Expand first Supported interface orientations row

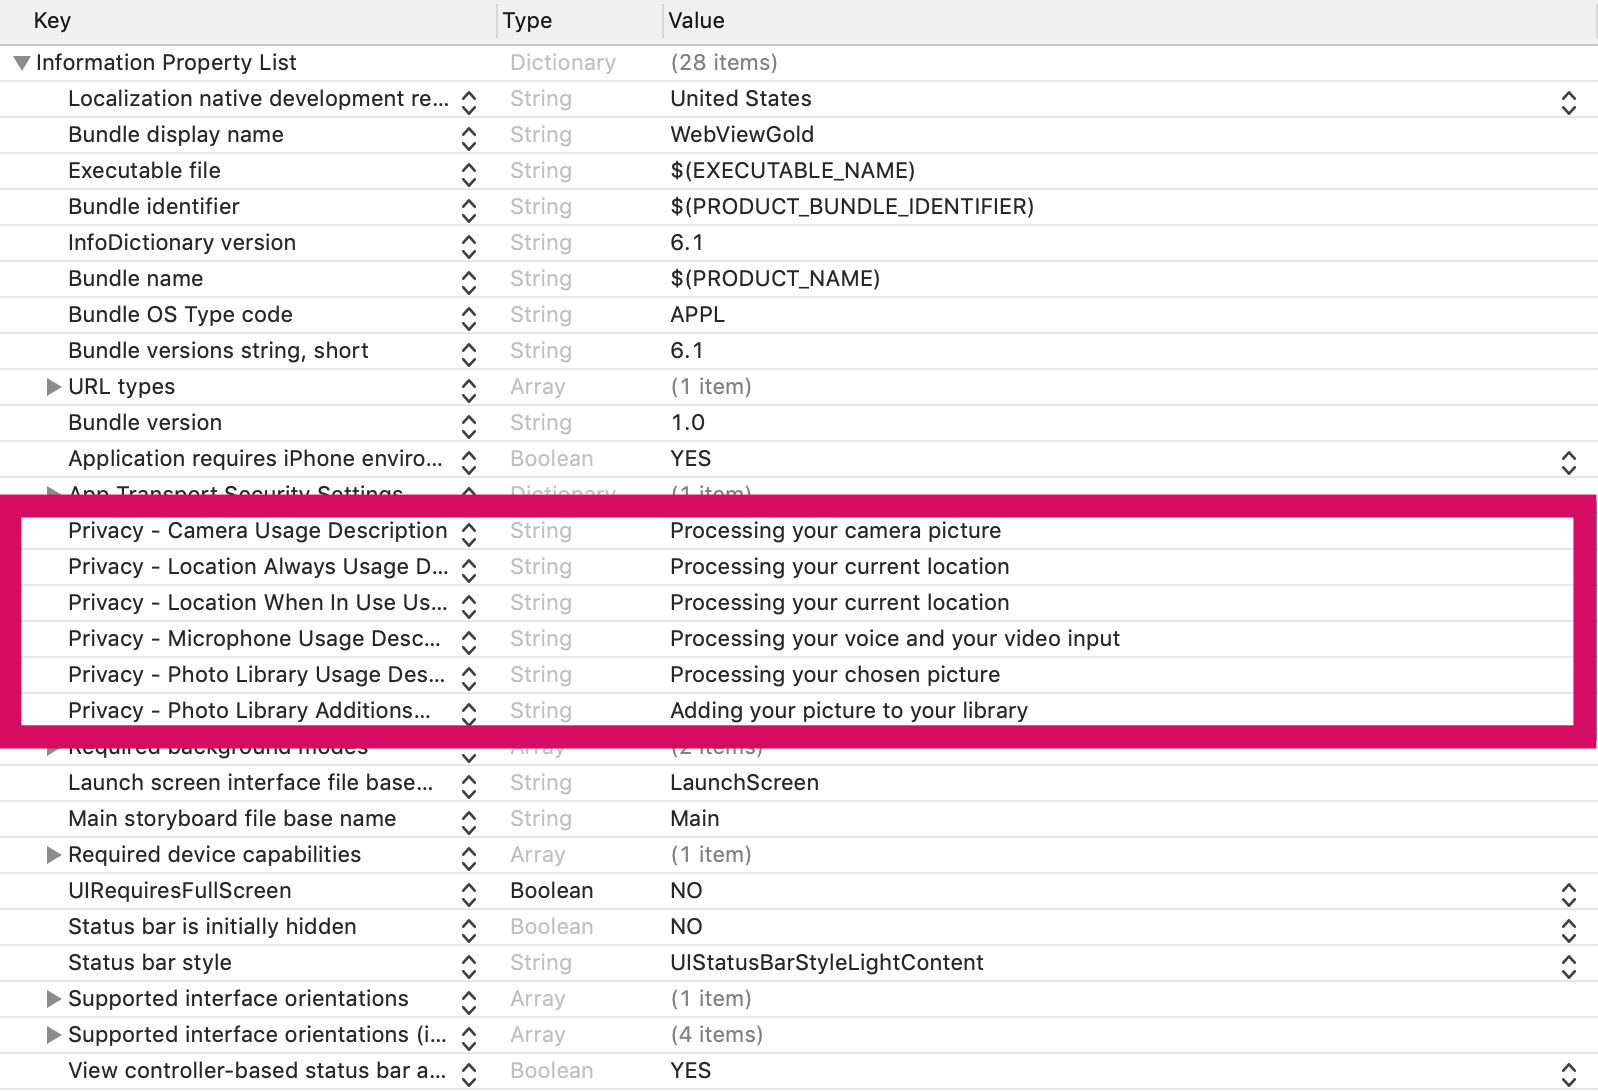click(x=54, y=999)
